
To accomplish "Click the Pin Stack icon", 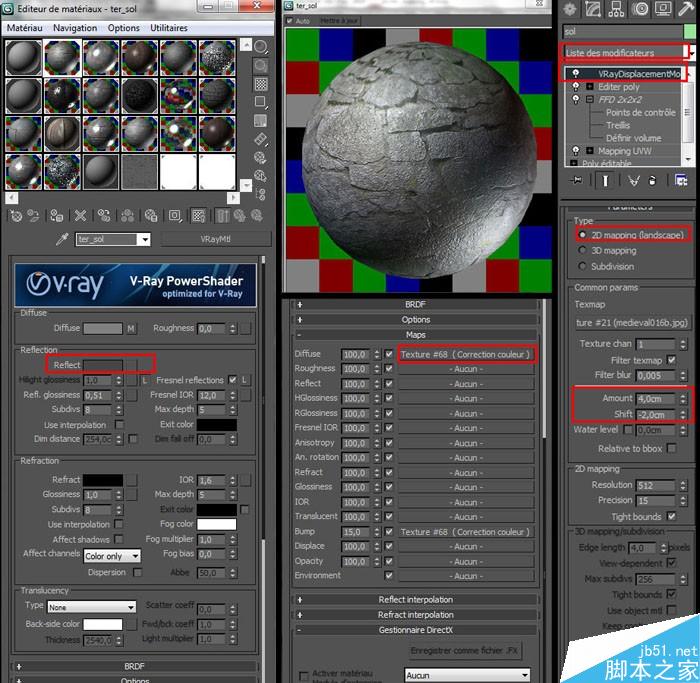I will (x=576, y=180).
